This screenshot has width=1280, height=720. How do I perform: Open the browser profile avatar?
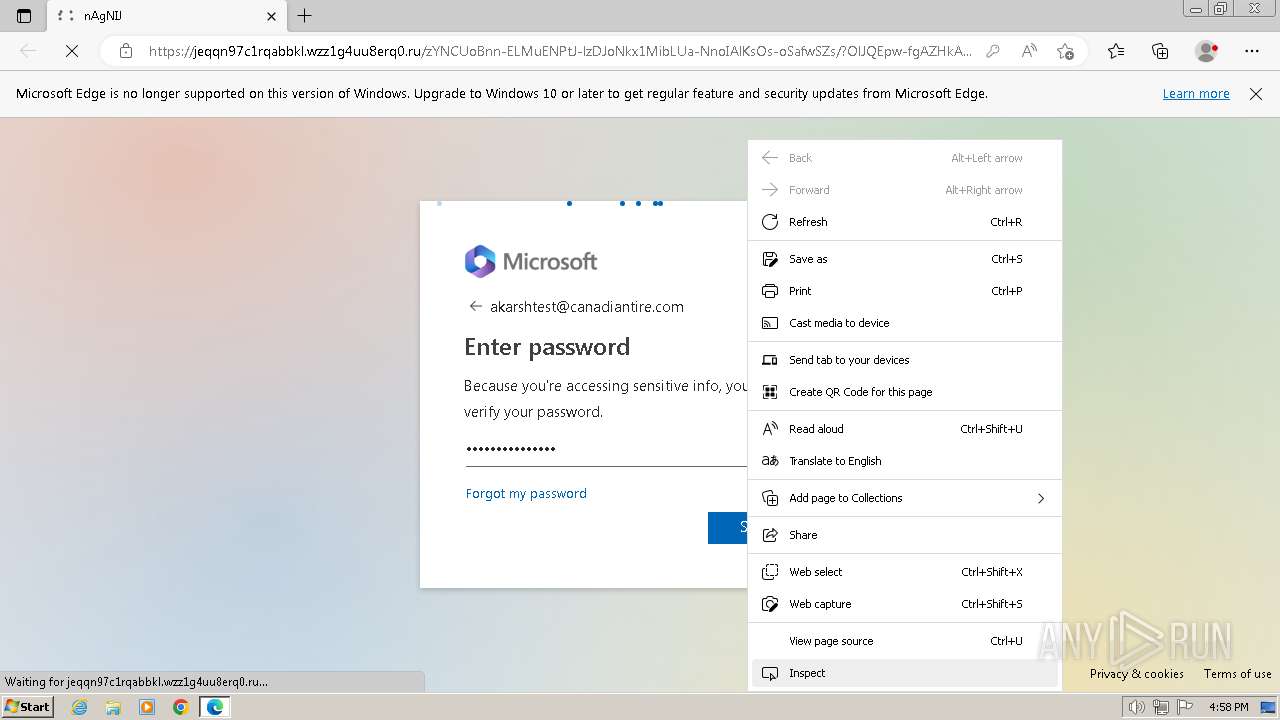(1207, 51)
